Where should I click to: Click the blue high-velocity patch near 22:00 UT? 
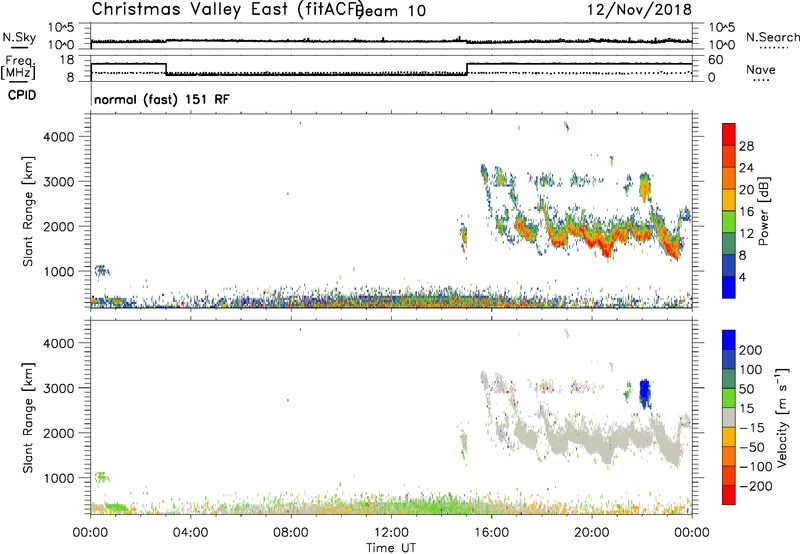[645, 393]
